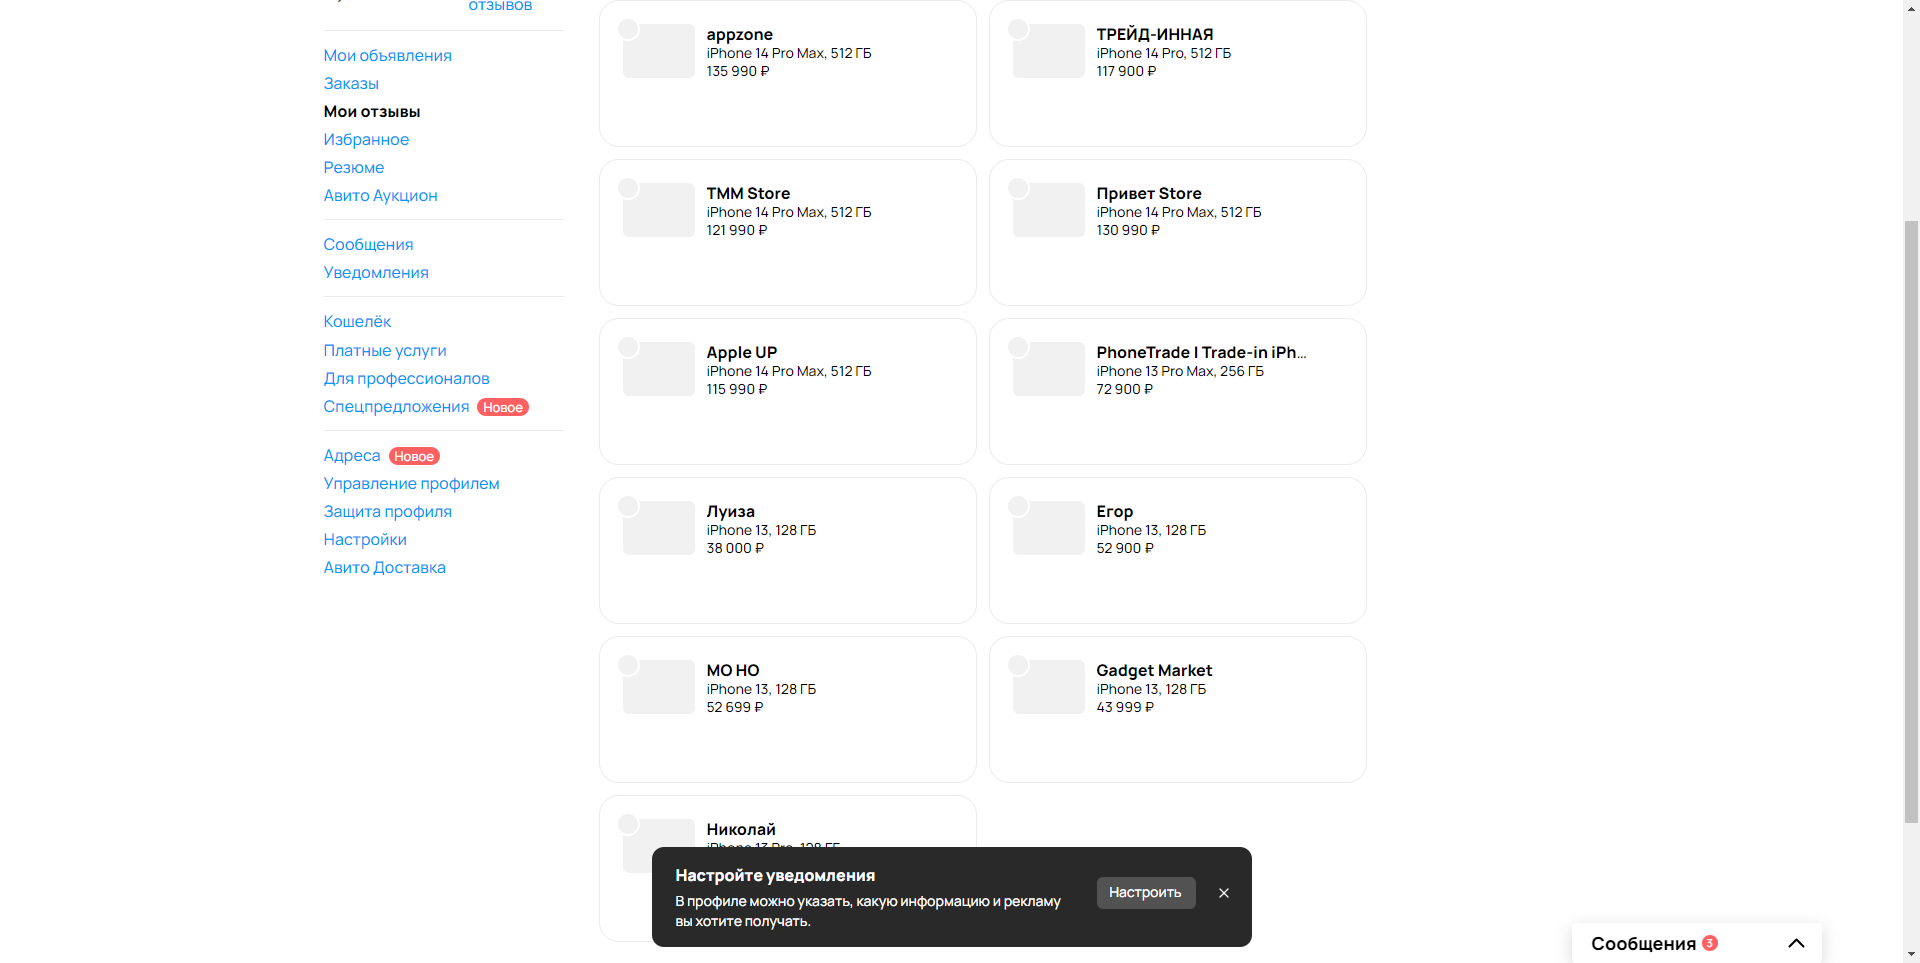Open seller Луиза title
This screenshot has width=1920, height=963.
click(x=730, y=512)
